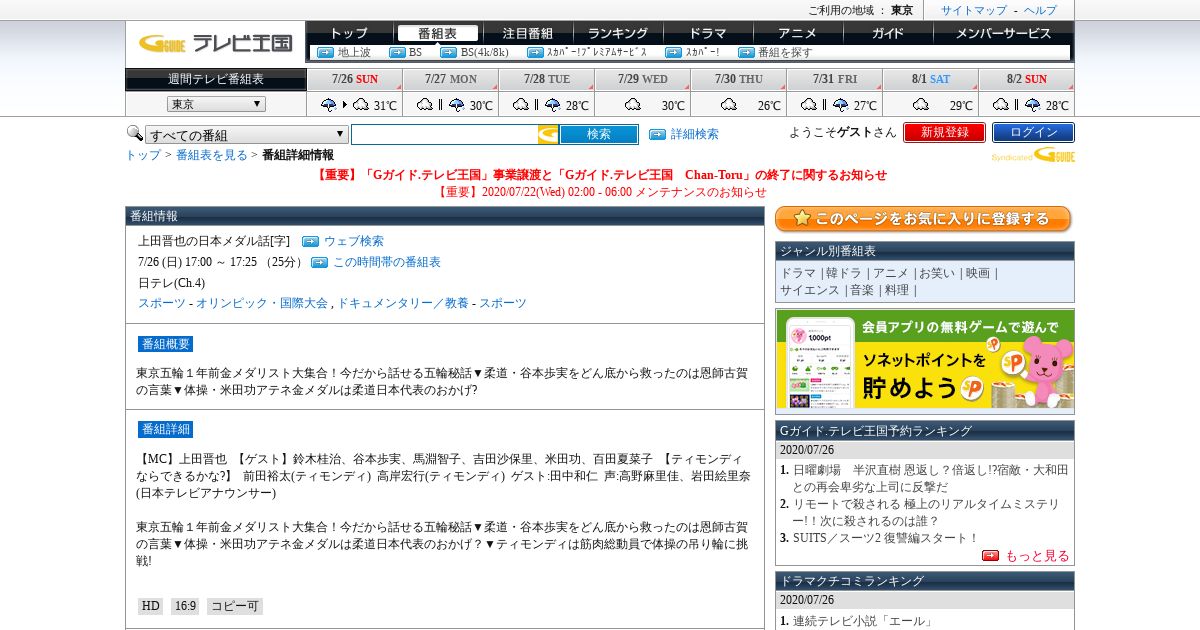Open the 事業譲渡 important notice link

600,175
